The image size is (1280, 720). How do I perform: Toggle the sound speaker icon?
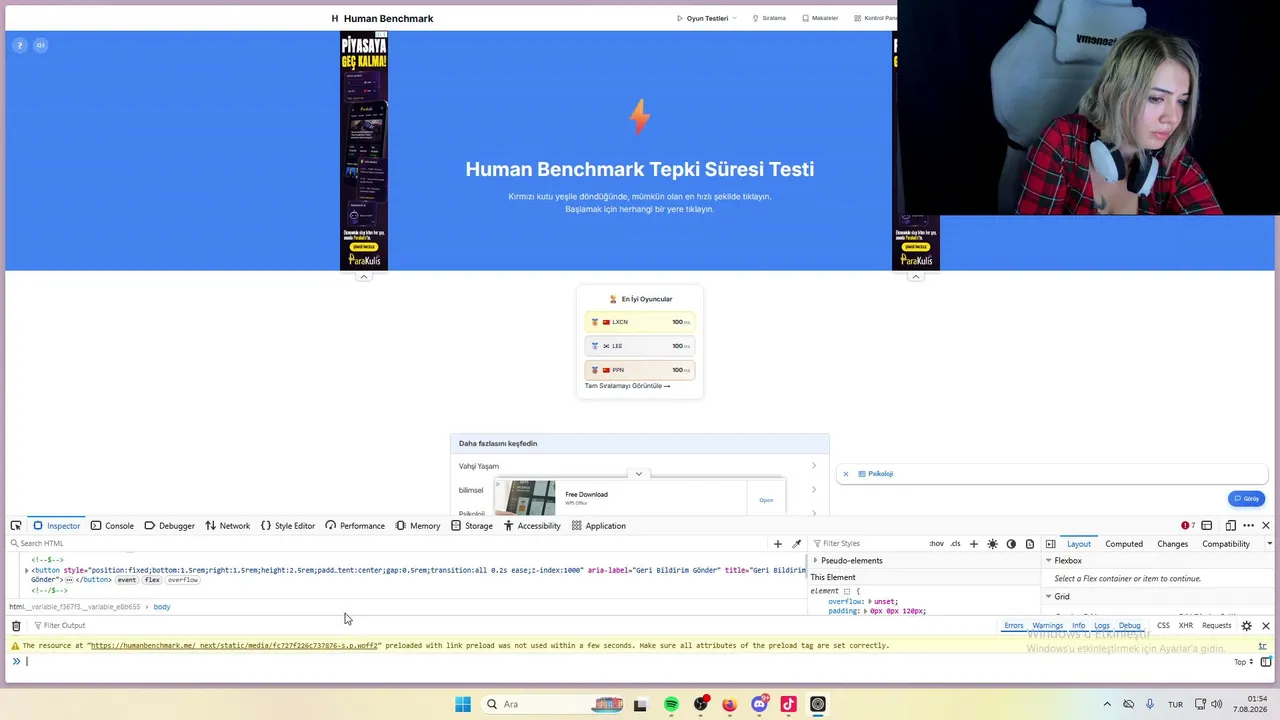(x=40, y=45)
